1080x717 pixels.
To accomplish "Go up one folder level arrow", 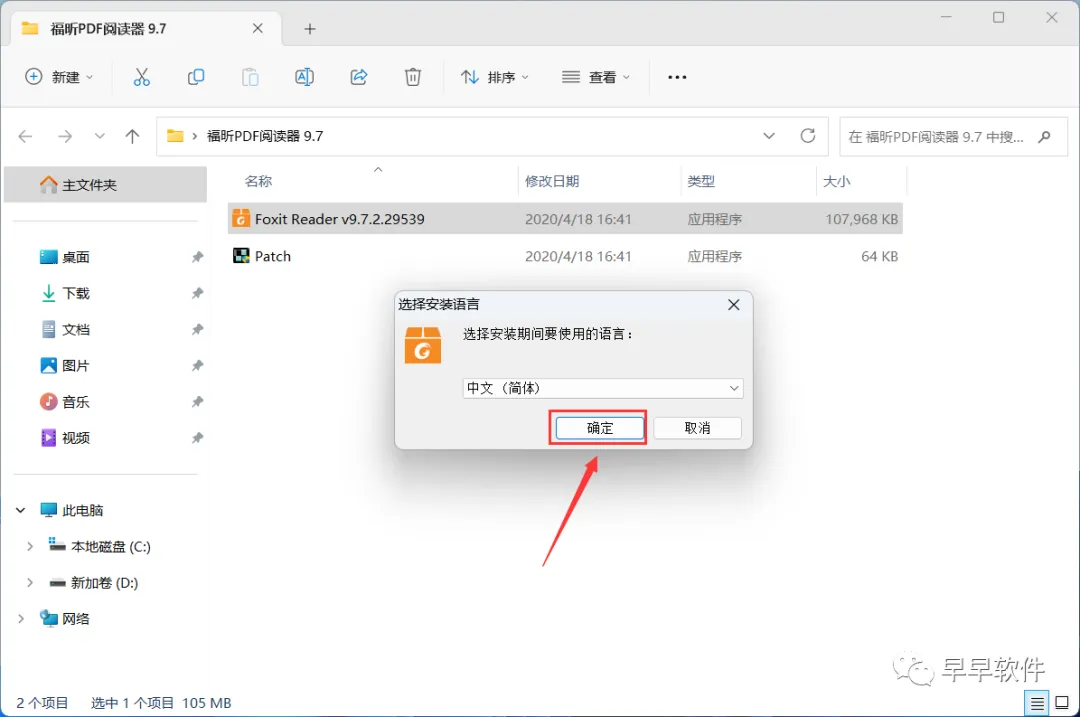I will (x=132, y=136).
